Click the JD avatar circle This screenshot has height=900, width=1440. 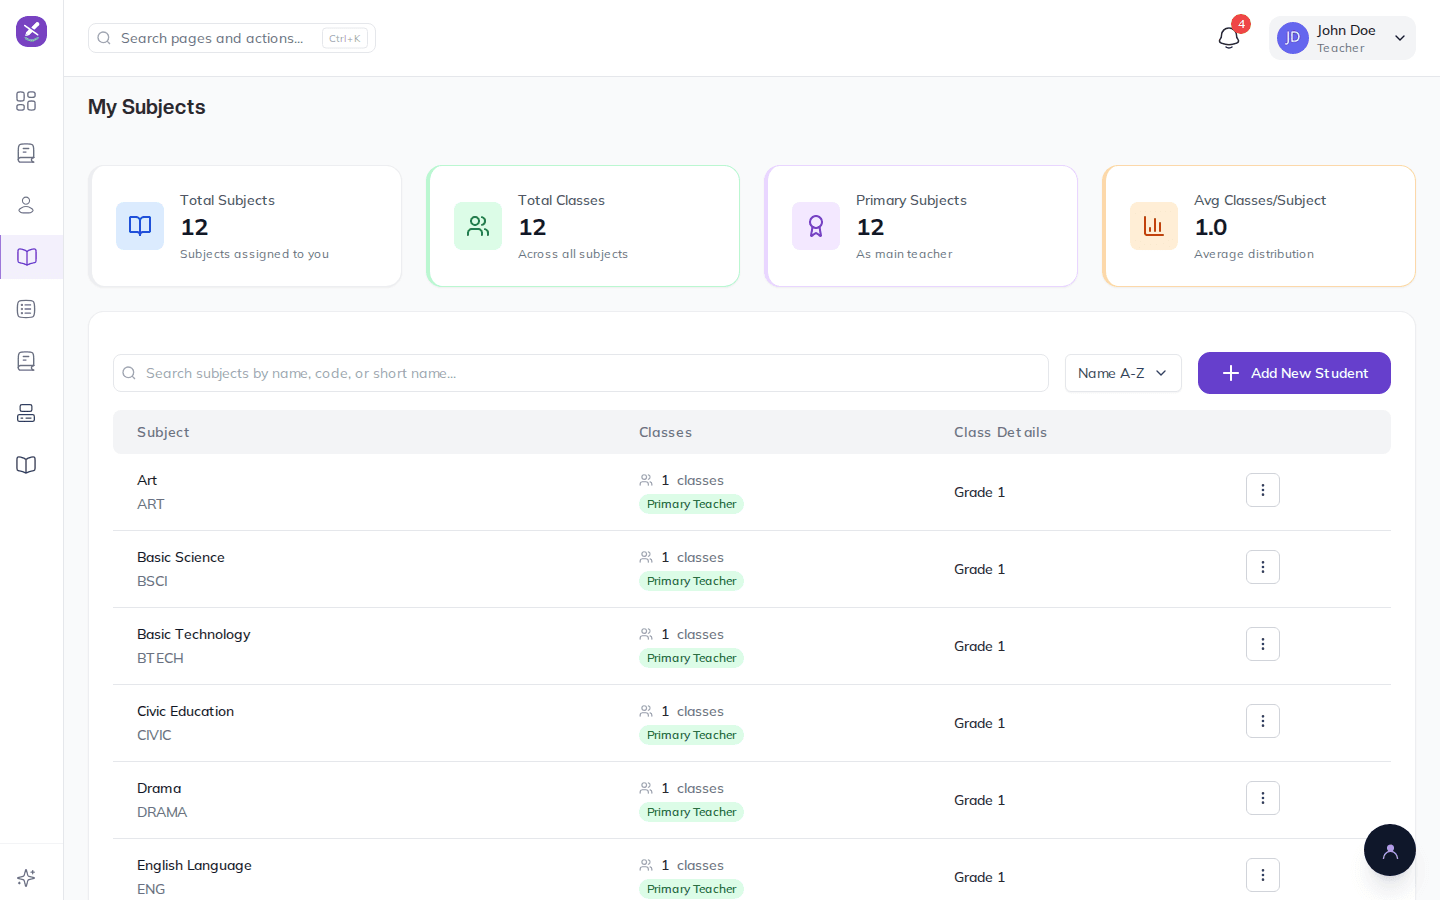coord(1292,38)
